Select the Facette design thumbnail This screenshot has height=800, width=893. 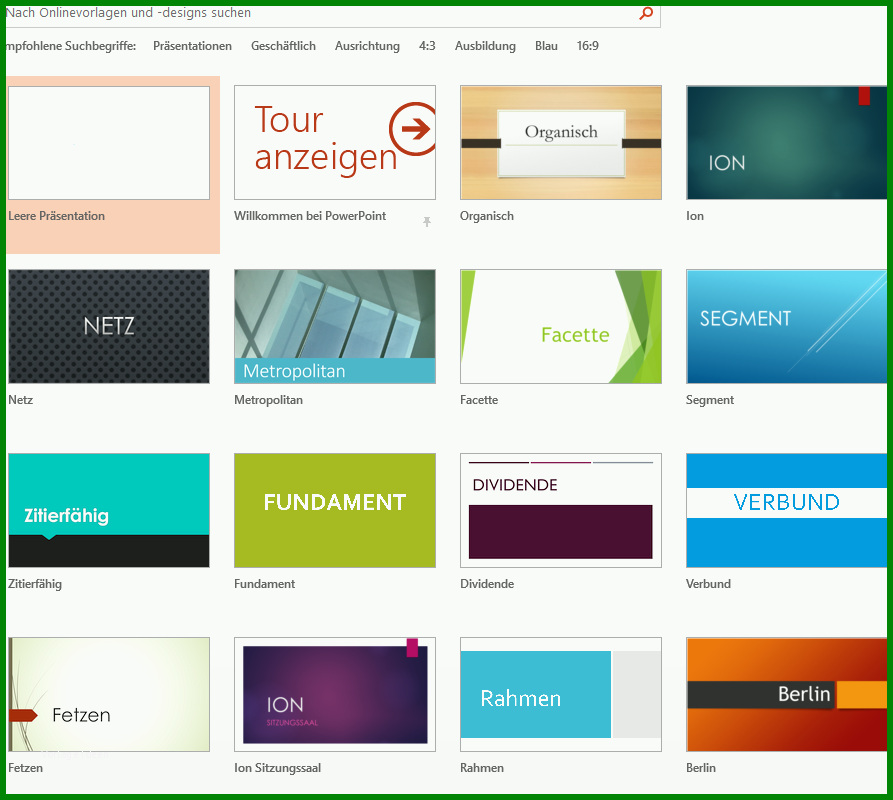point(561,327)
